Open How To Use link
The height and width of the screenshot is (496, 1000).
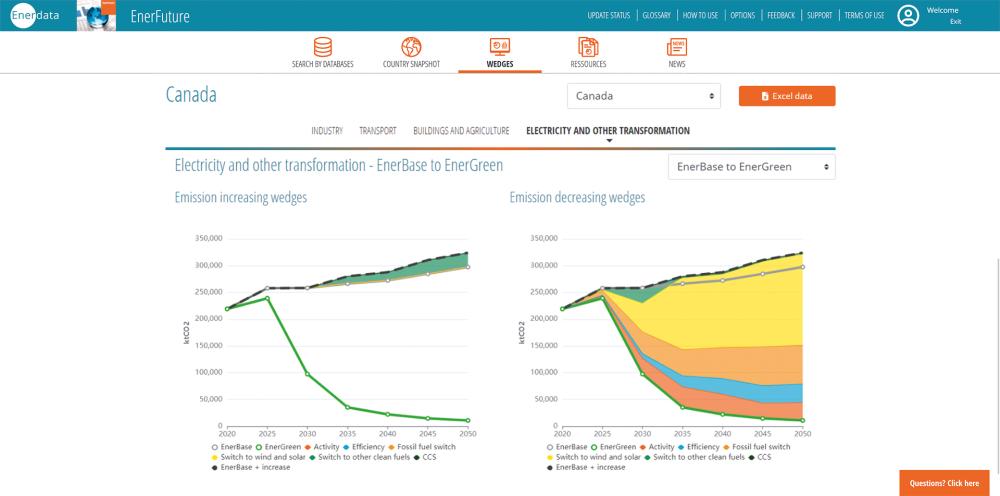(700, 15)
